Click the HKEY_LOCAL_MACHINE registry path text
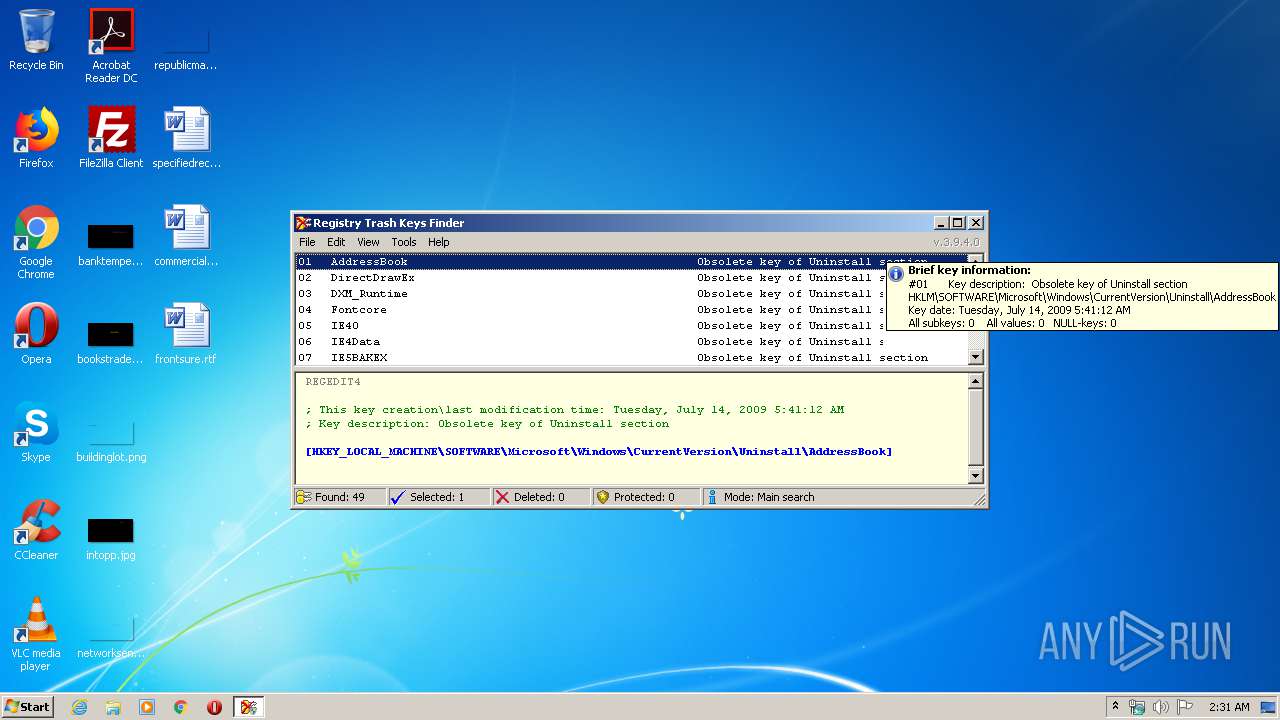Viewport: 1280px width, 720px height. pos(599,452)
